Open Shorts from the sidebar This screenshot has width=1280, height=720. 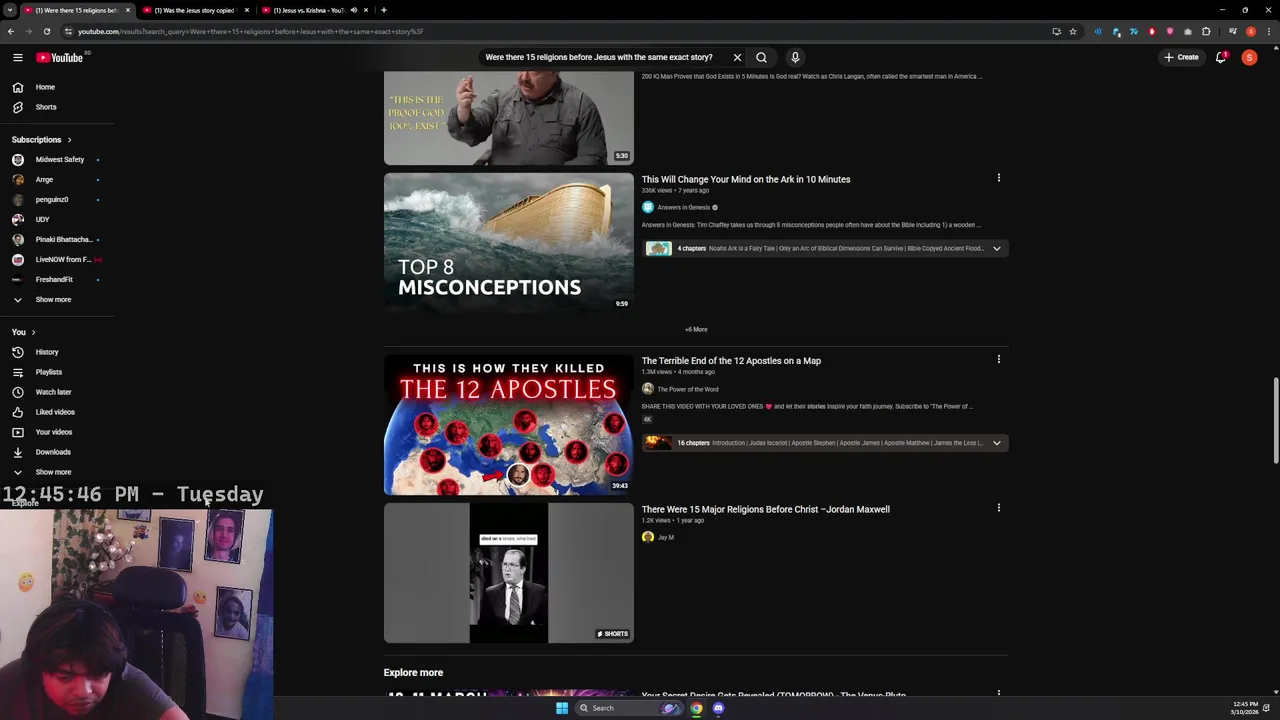click(46, 107)
